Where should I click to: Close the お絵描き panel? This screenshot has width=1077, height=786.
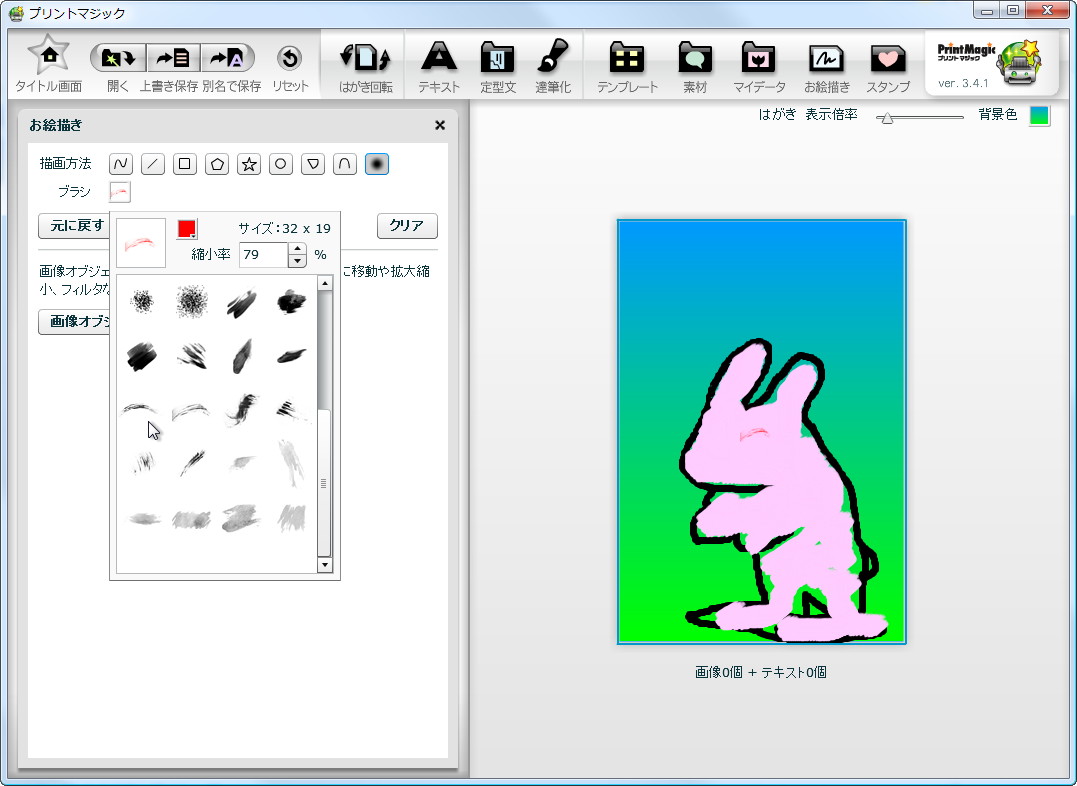point(440,125)
